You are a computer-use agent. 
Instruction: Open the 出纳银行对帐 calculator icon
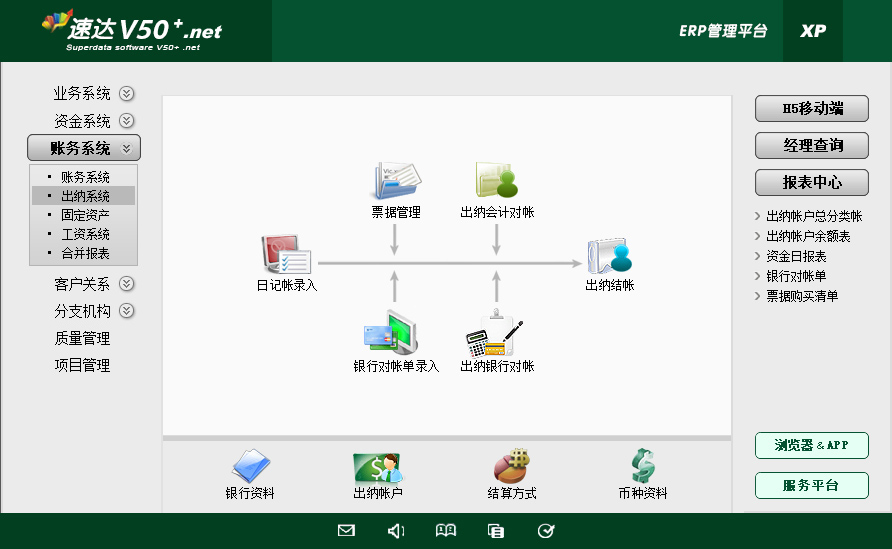494,333
